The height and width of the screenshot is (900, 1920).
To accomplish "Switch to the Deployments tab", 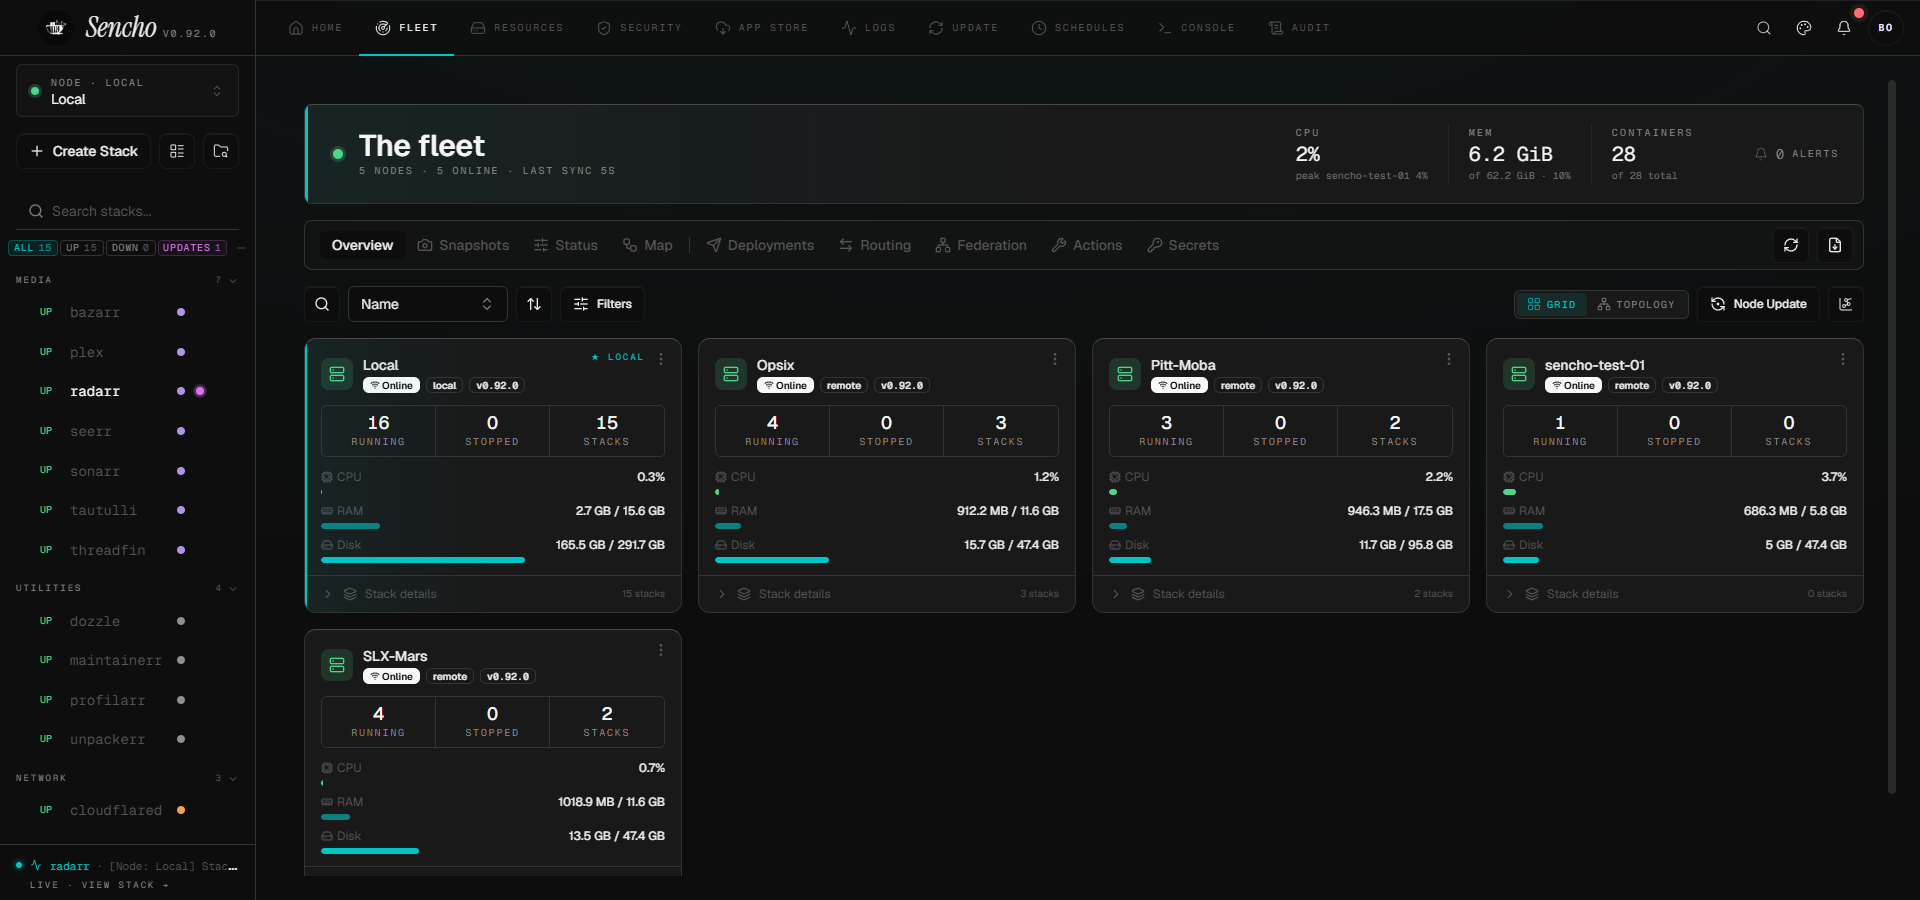I will tap(760, 245).
